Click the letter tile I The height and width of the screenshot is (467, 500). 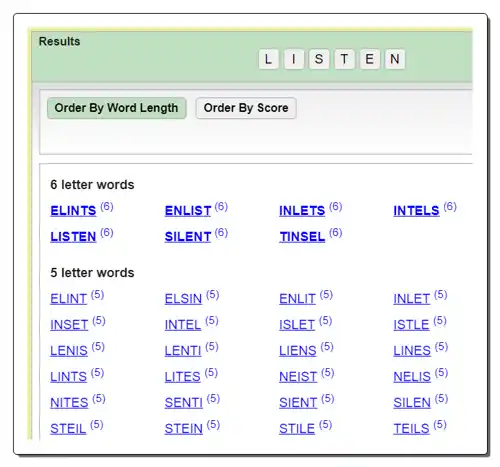click(x=294, y=59)
